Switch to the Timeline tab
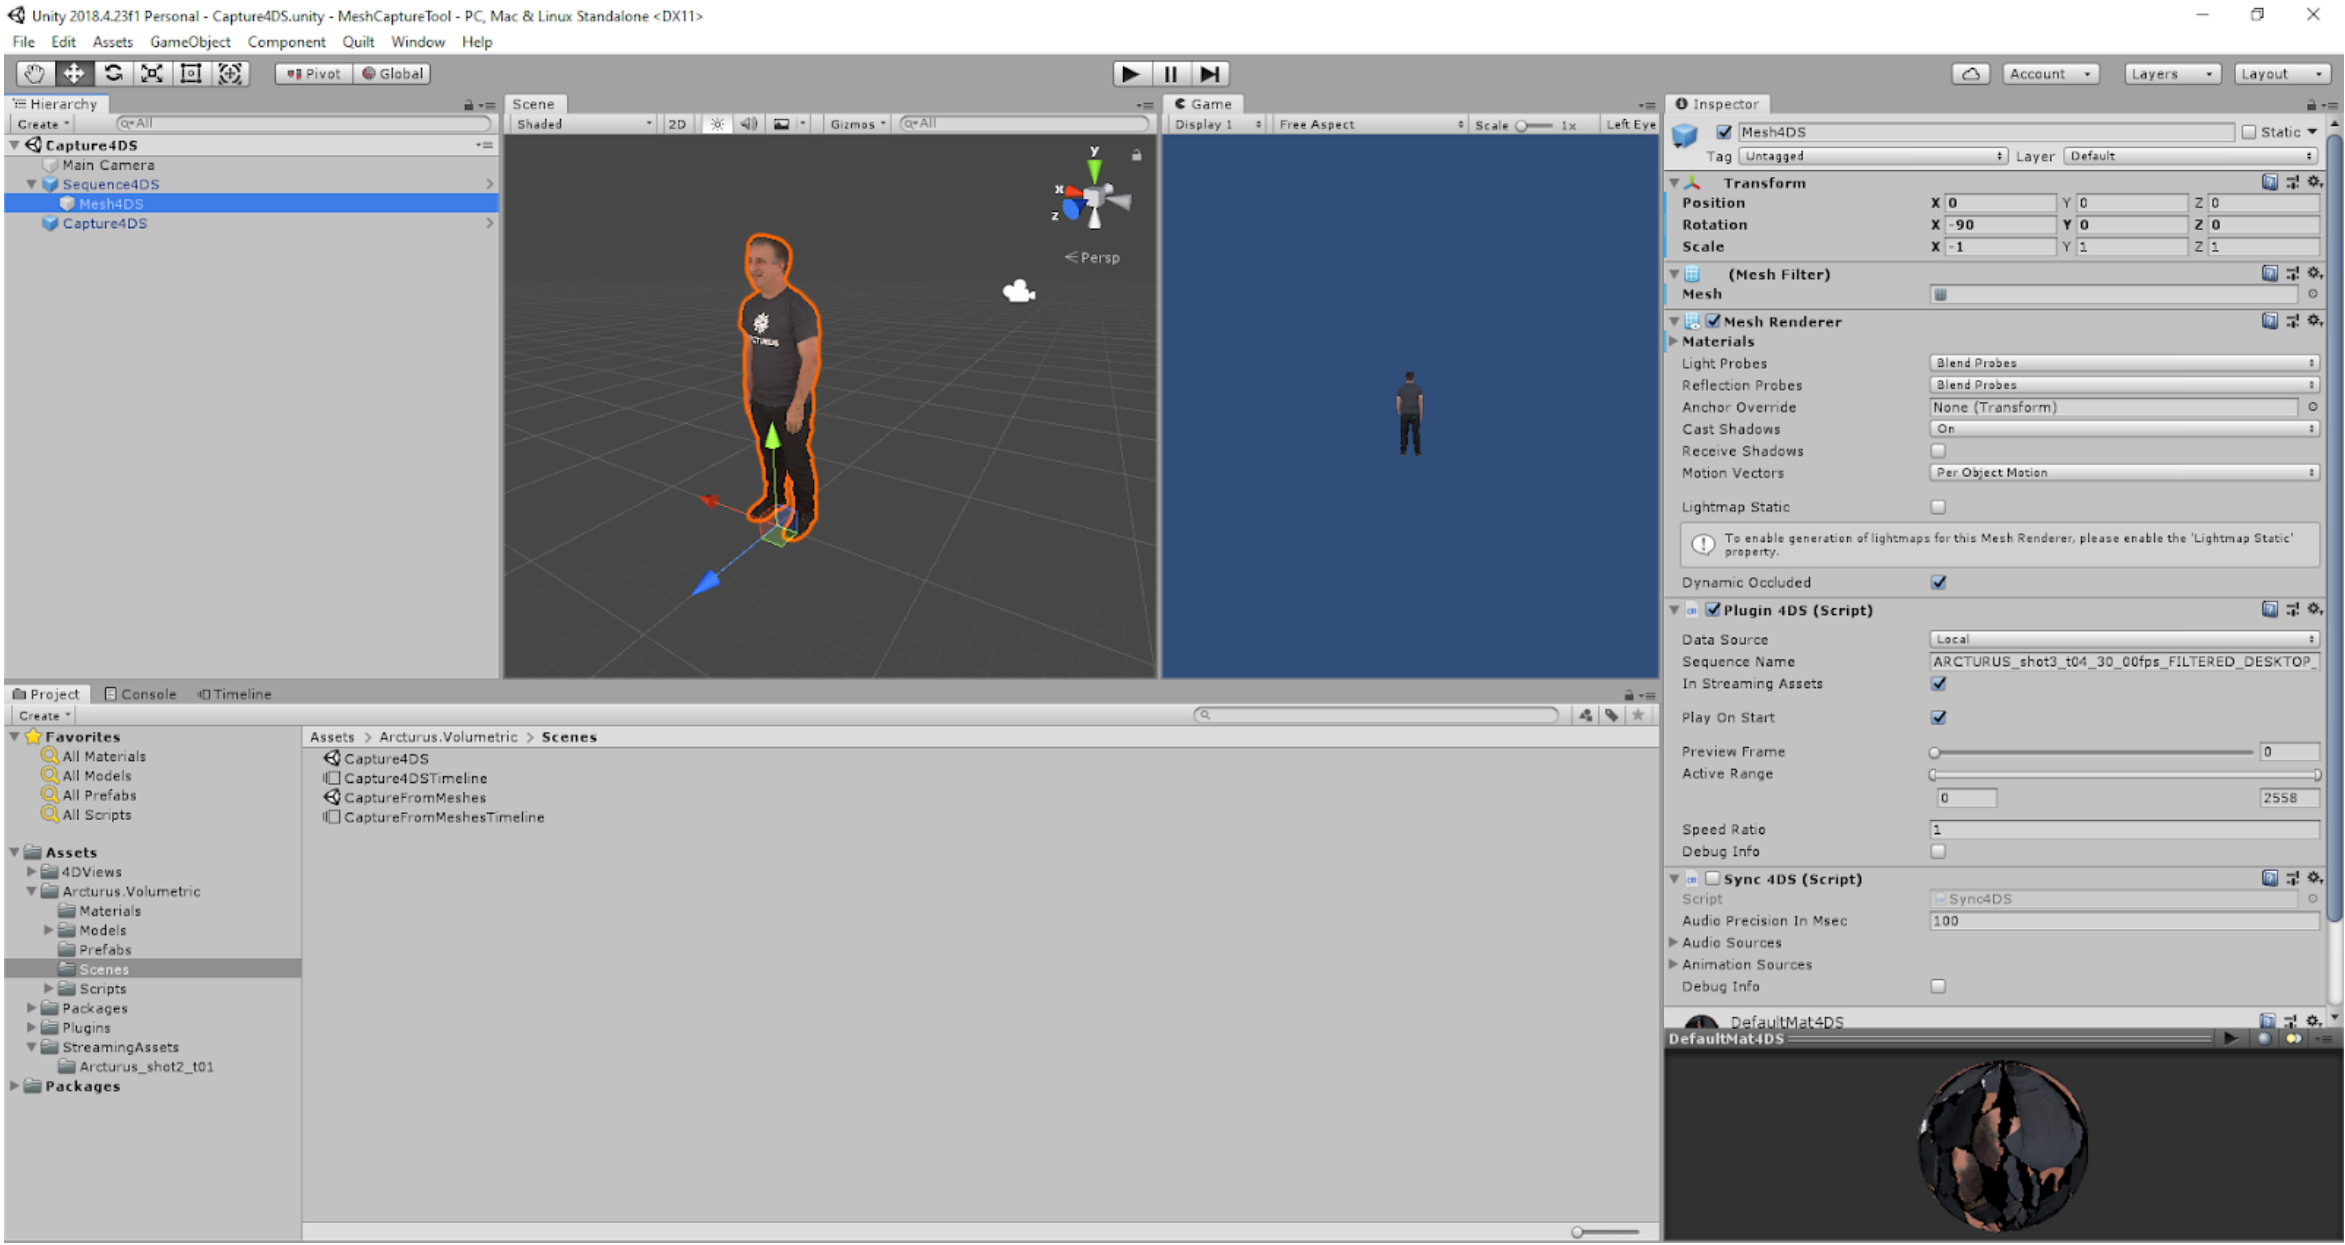The image size is (2345, 1245). [235, 694]
